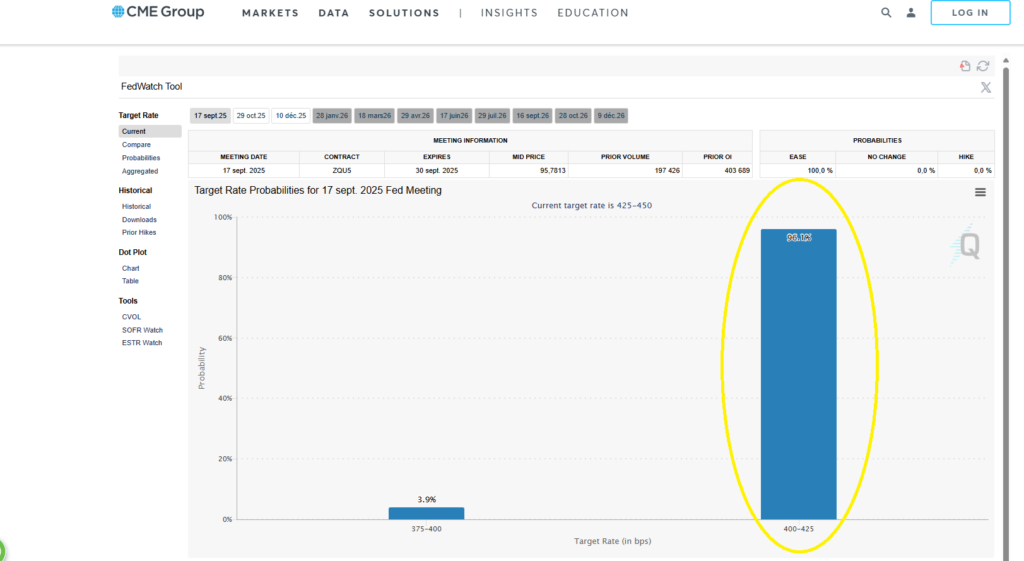The width and height of the screenshot is (1024, 561).
Task: Click the FedWatch refresh icon
Action: tap(983, 66)
